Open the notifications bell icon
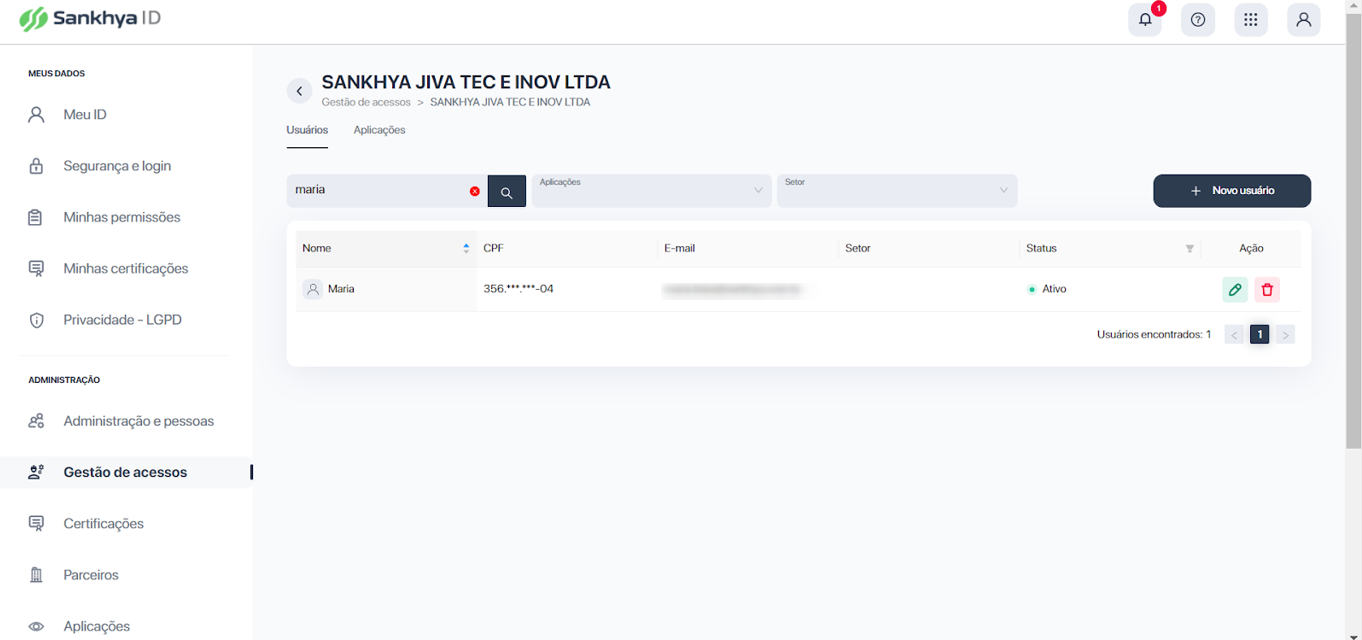This screenshot has height=640, width=1362. point(1145,20)
